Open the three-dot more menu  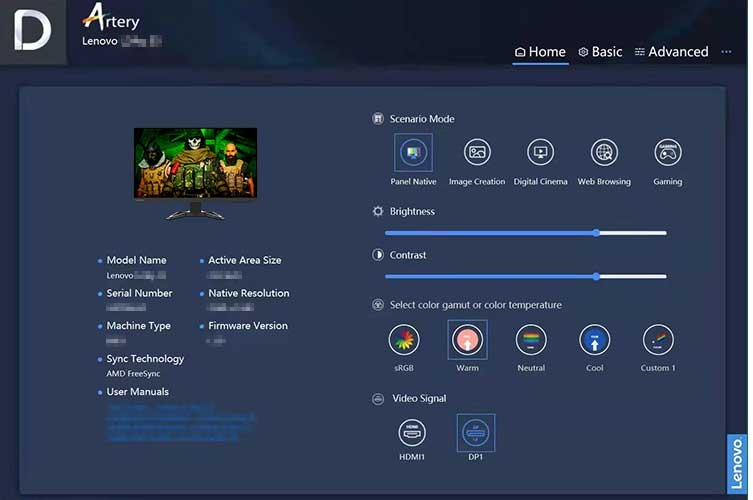click(726, 52)
